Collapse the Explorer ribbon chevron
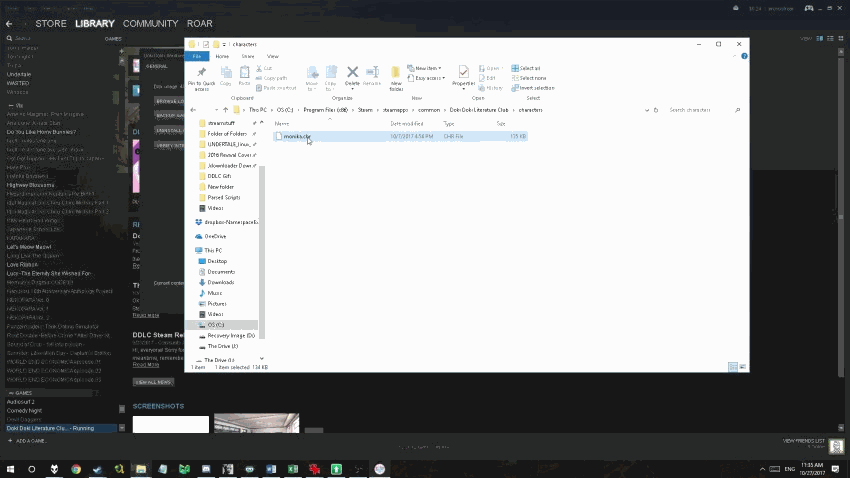Screen dimensions: 850x478 click(735, 56)
